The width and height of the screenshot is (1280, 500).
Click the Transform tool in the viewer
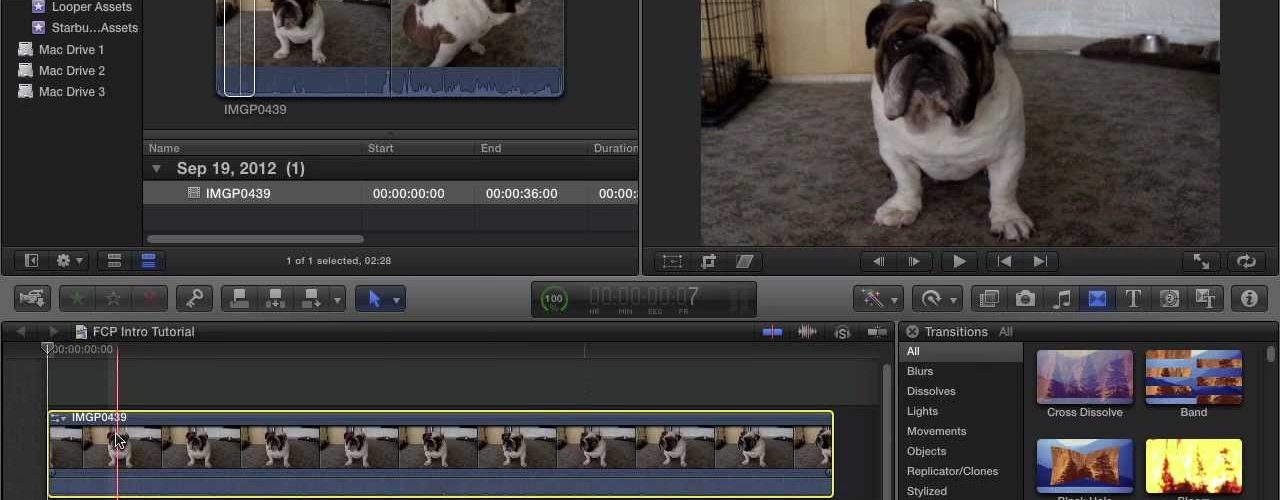[672, 261]
